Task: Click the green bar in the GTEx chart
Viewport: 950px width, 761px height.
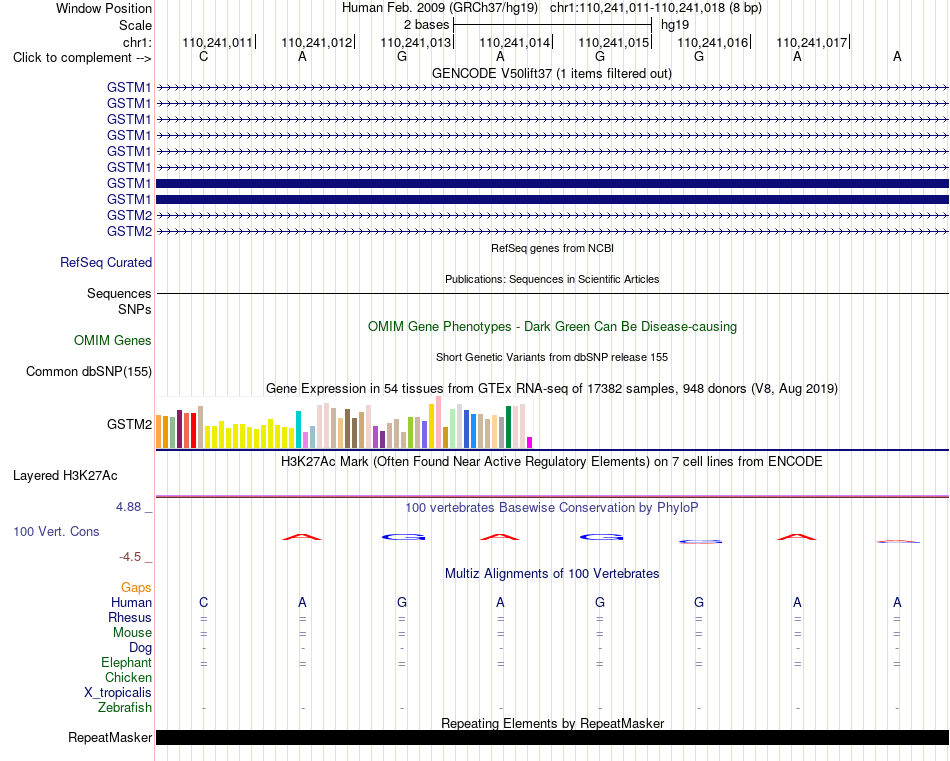Action: pyautogui.click(x=508, y=427)
